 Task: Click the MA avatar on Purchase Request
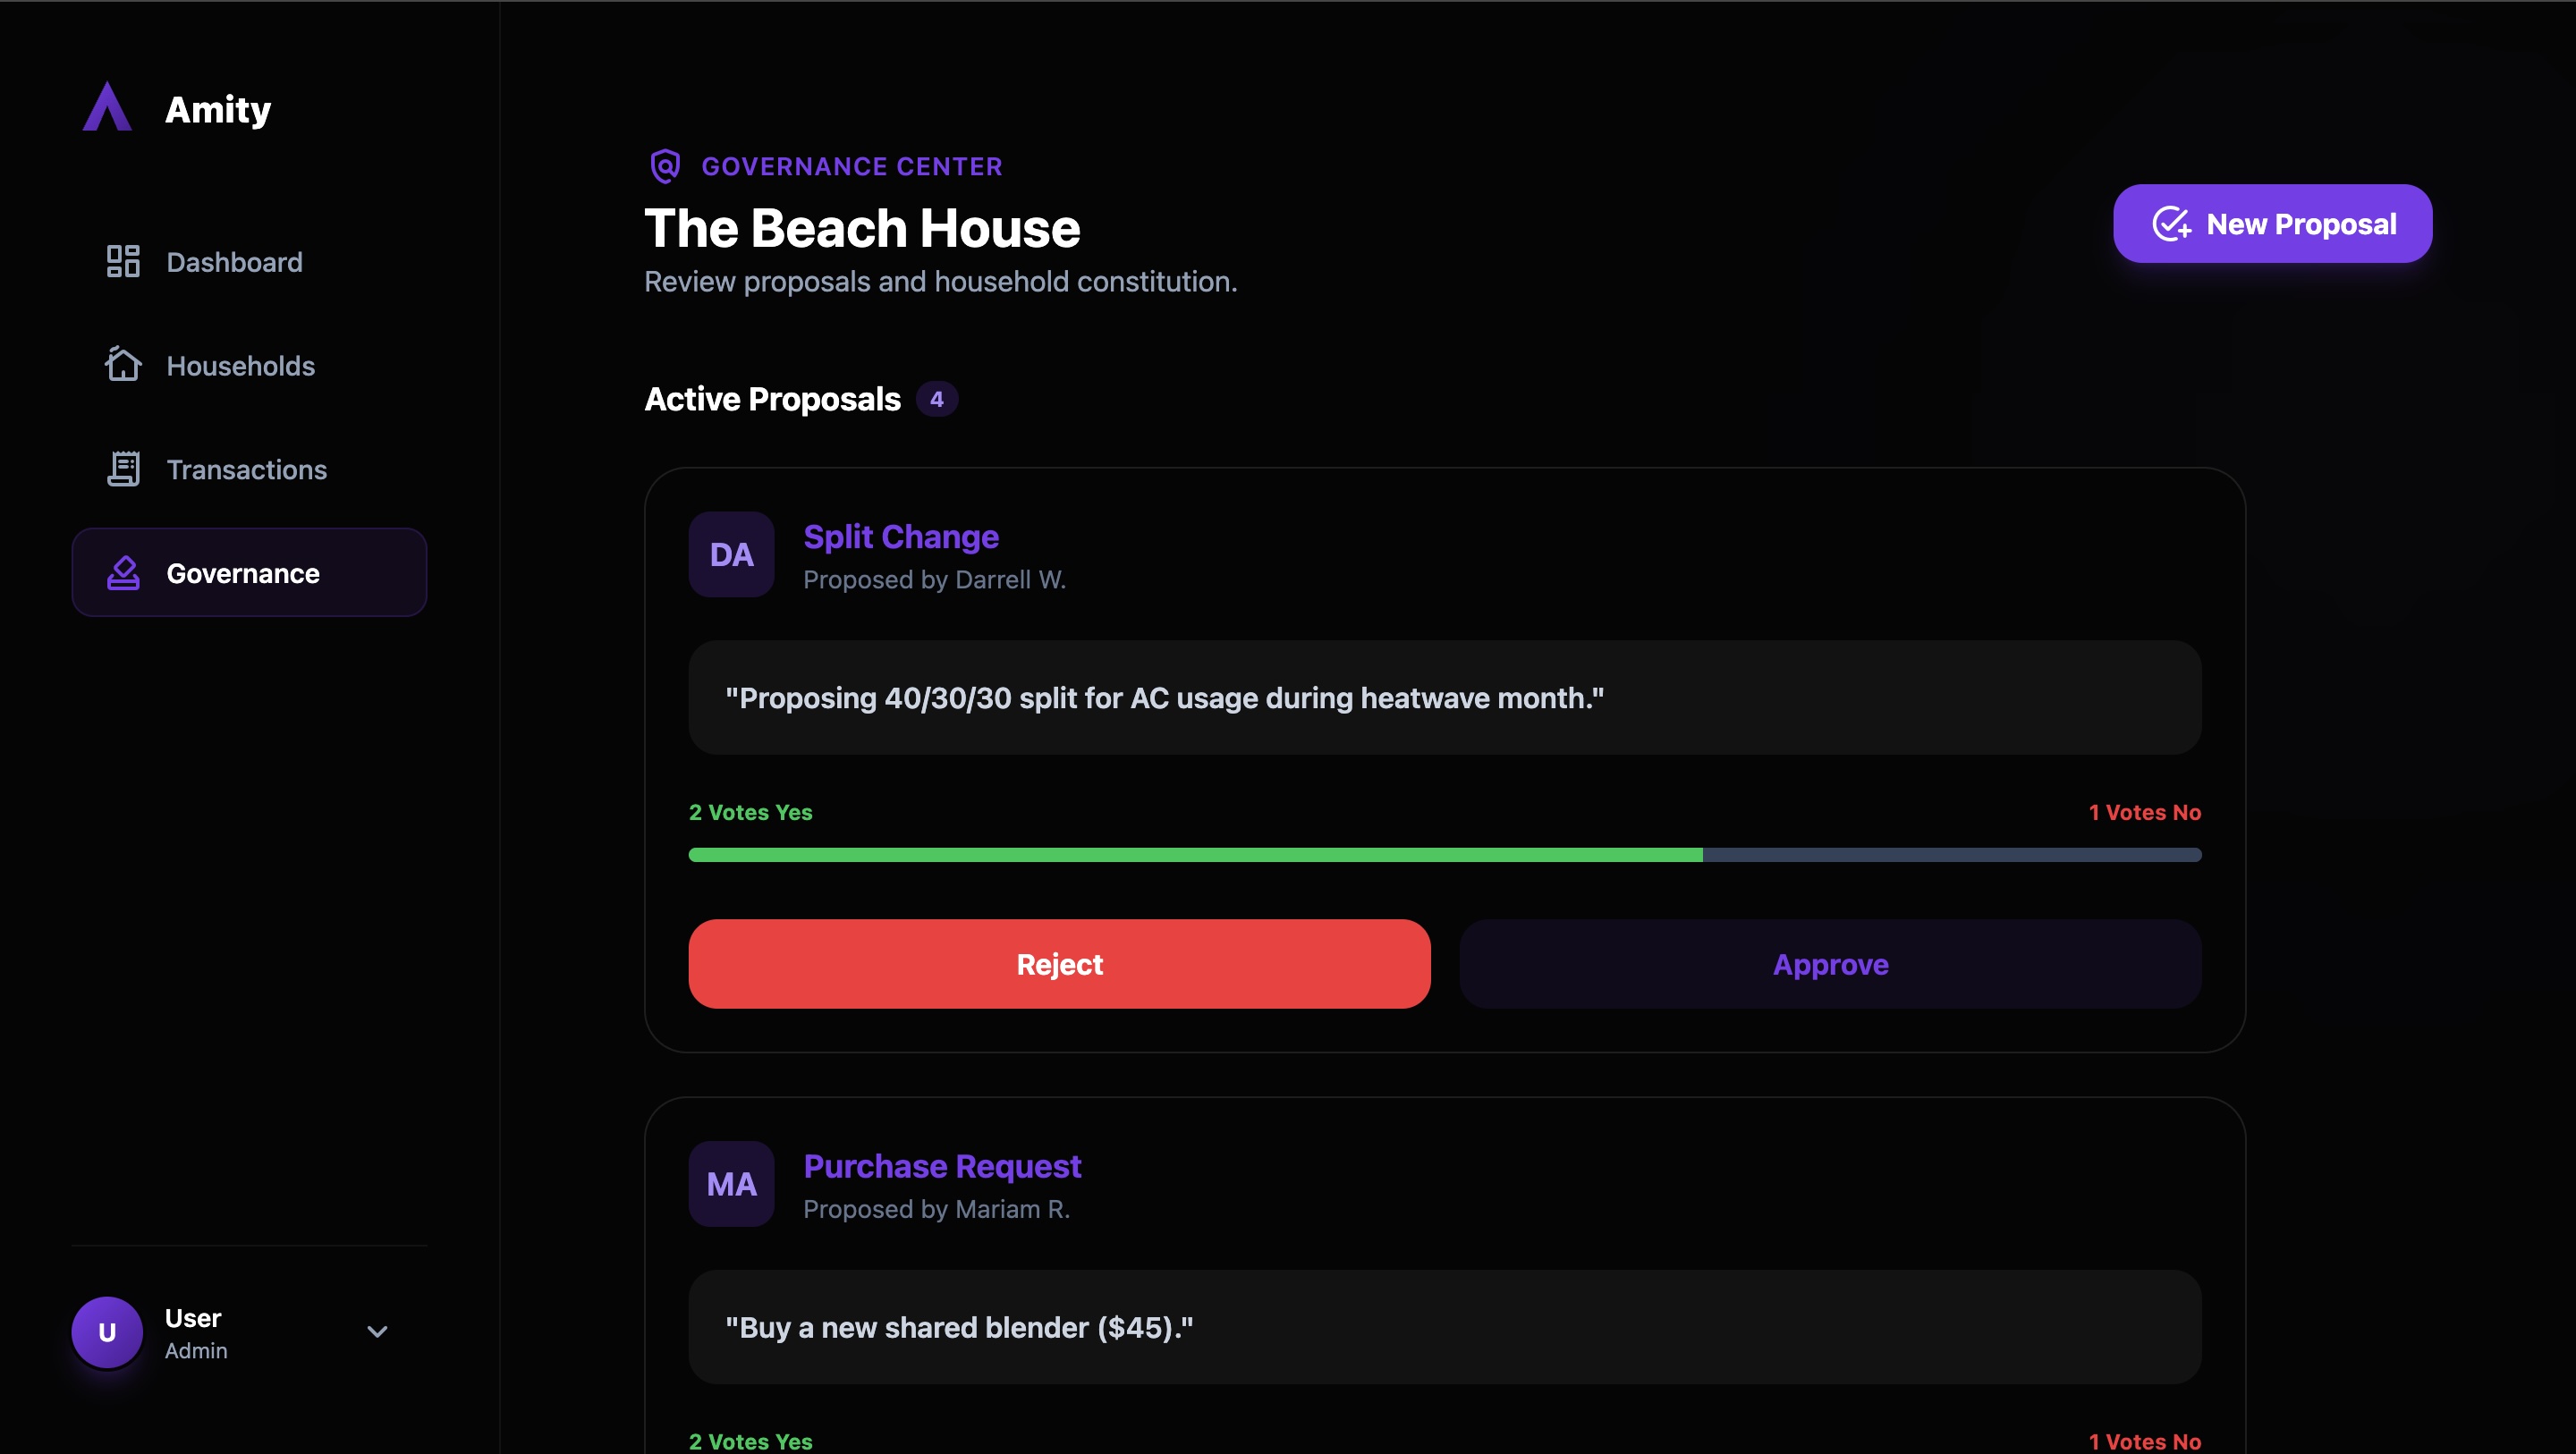pyautogui.click(x=731, y=1184)
